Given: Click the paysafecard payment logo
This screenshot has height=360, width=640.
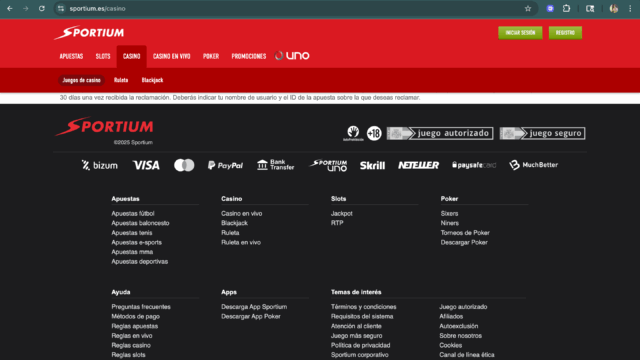Looking at the screenshot, I should 474,165.
